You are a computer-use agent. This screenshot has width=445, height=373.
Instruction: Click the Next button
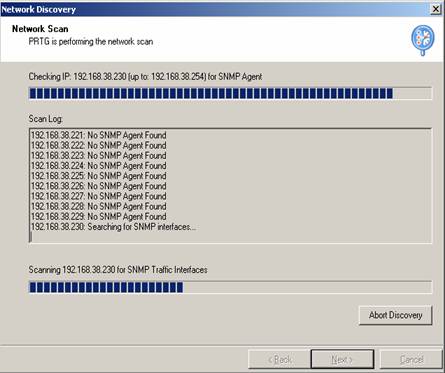coord(342,359)
